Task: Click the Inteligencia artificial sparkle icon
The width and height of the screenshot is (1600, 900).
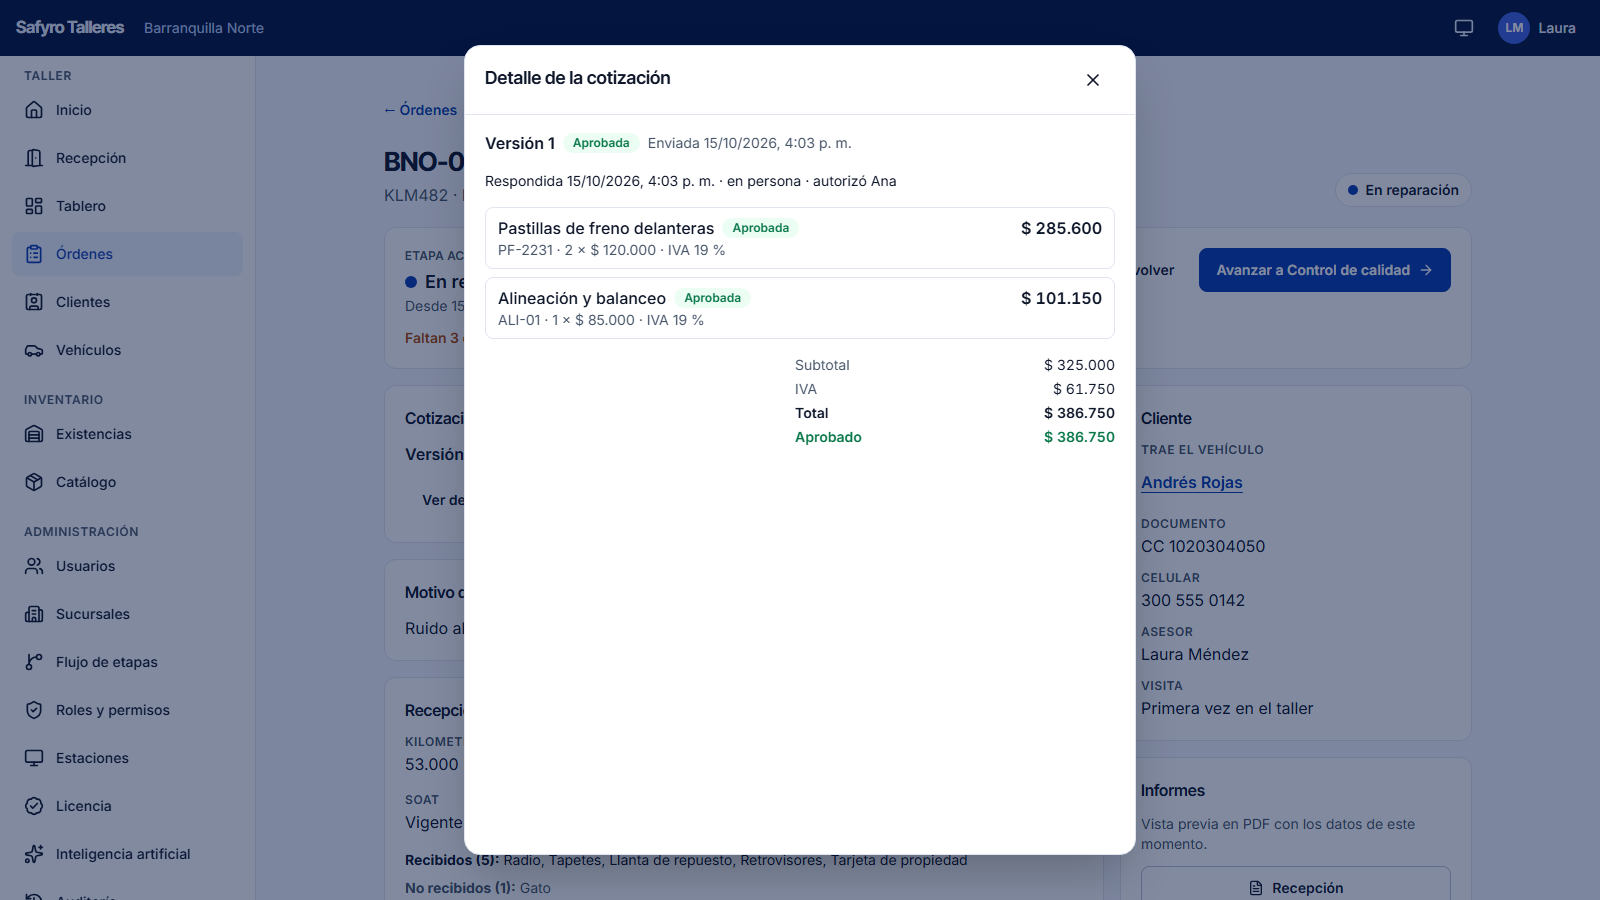Action: [34, 854]
